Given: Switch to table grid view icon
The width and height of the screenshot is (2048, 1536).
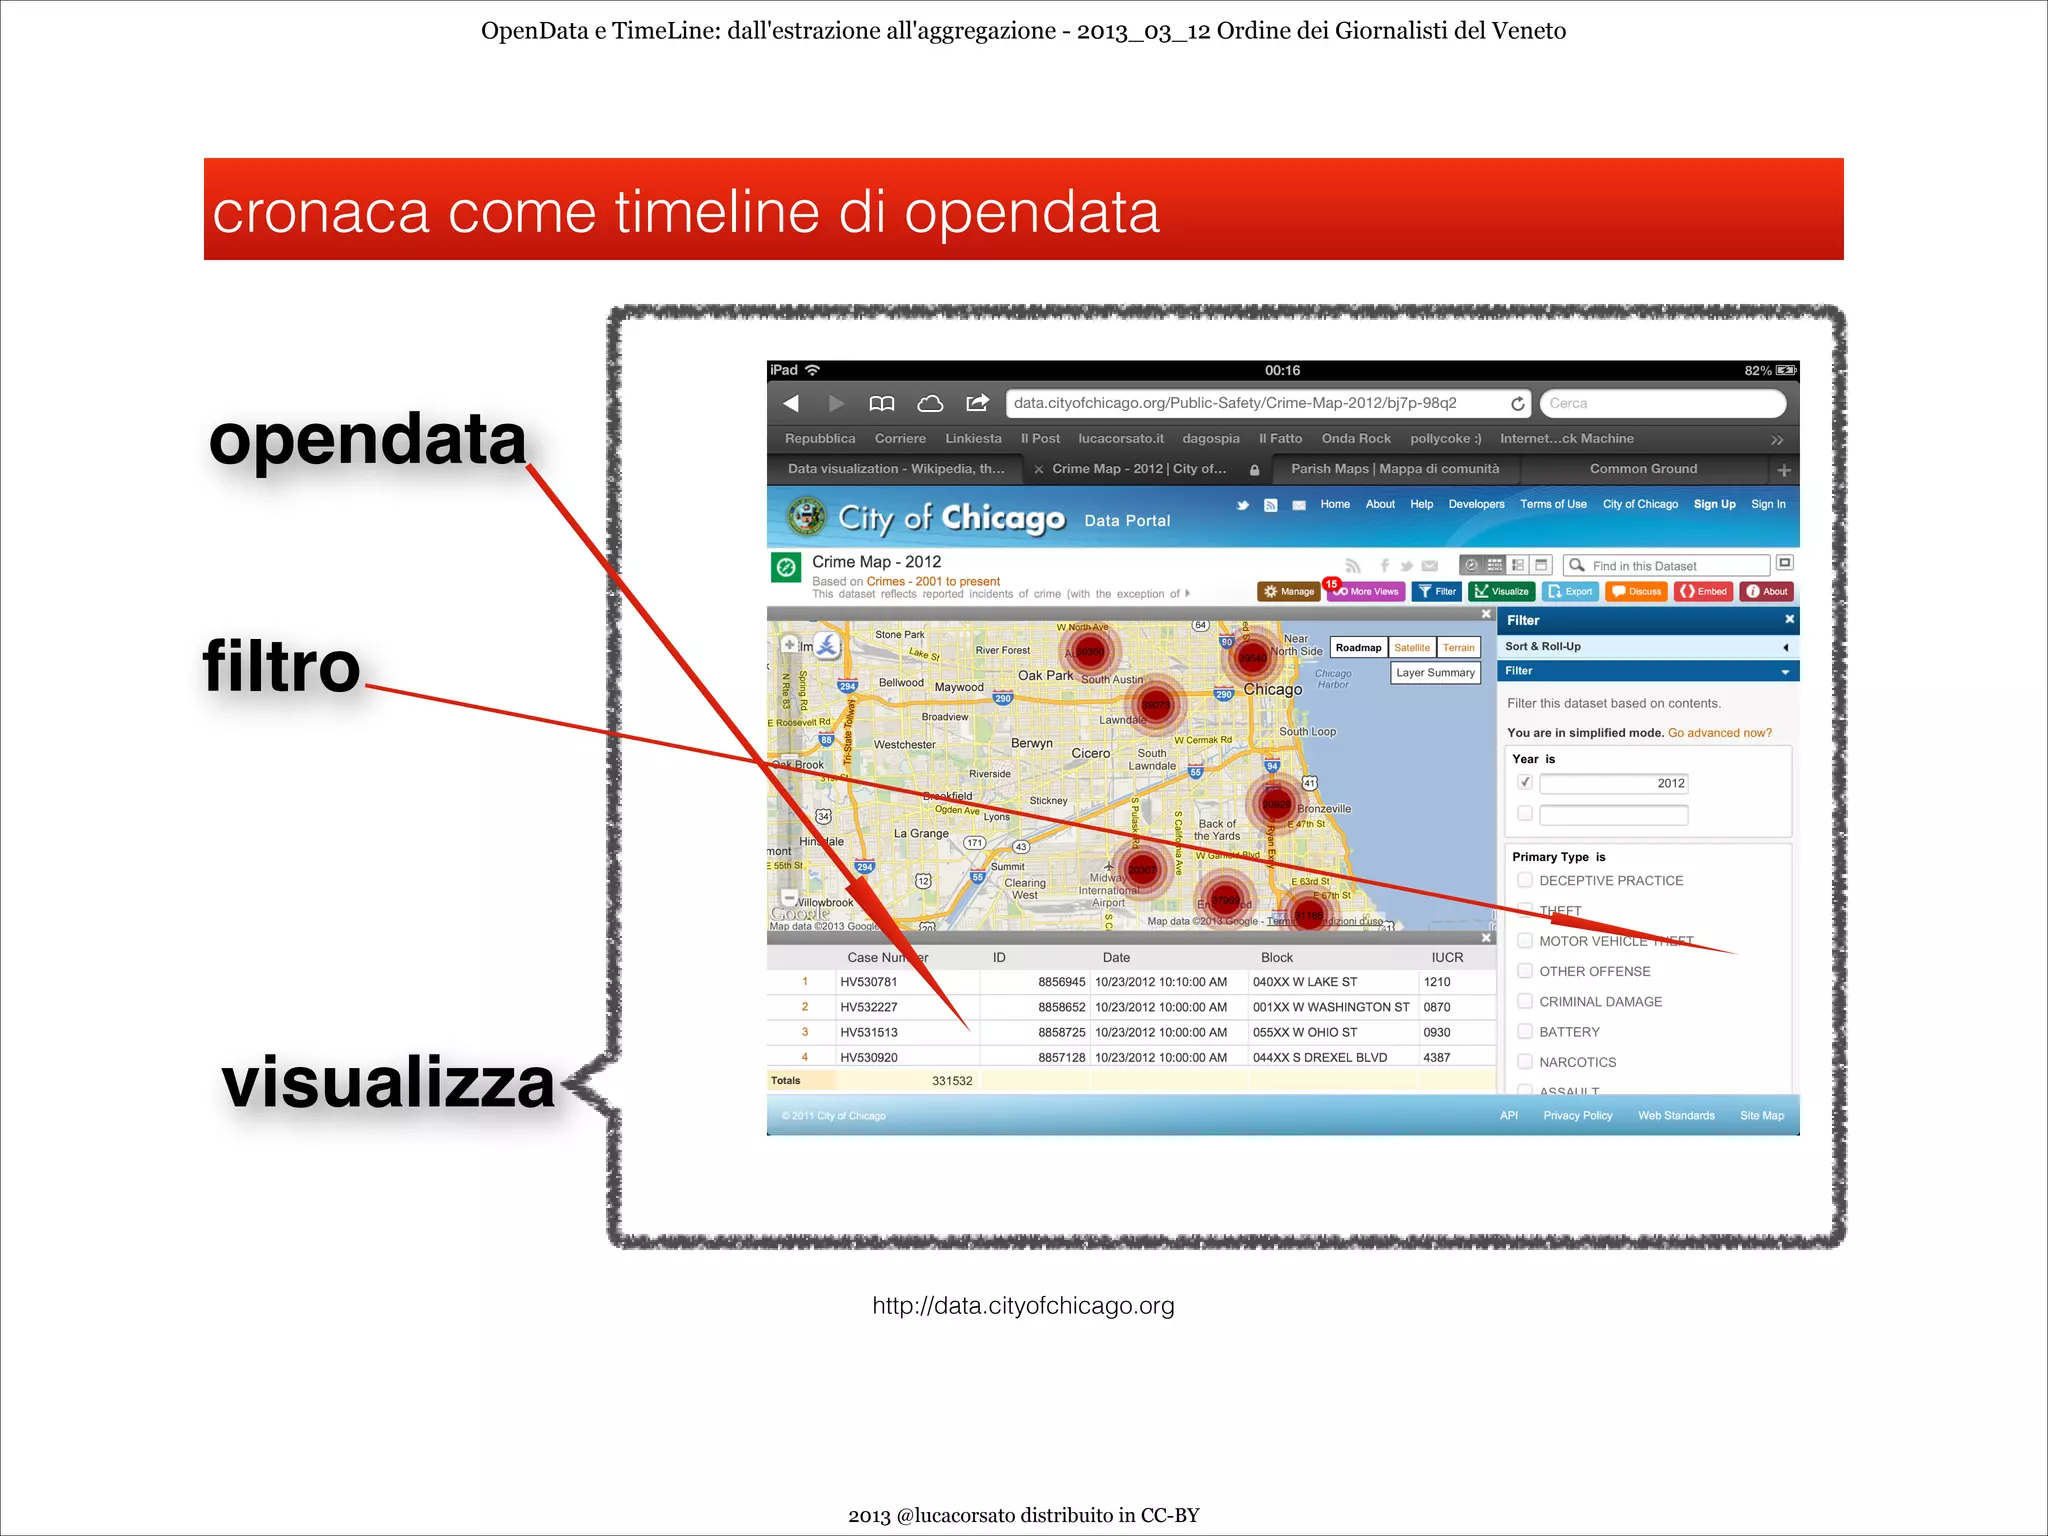Looking at the screenshot, I should (1494, 565).
